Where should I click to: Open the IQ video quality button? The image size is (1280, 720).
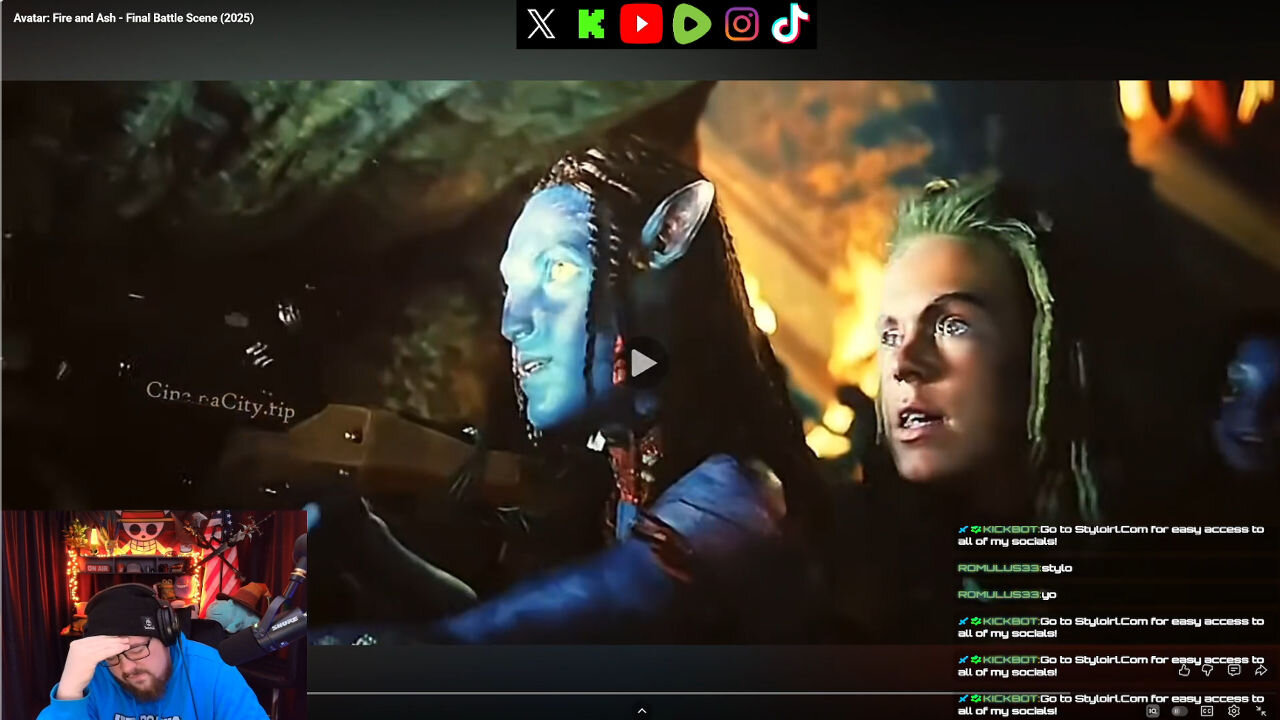point(1152,711)
